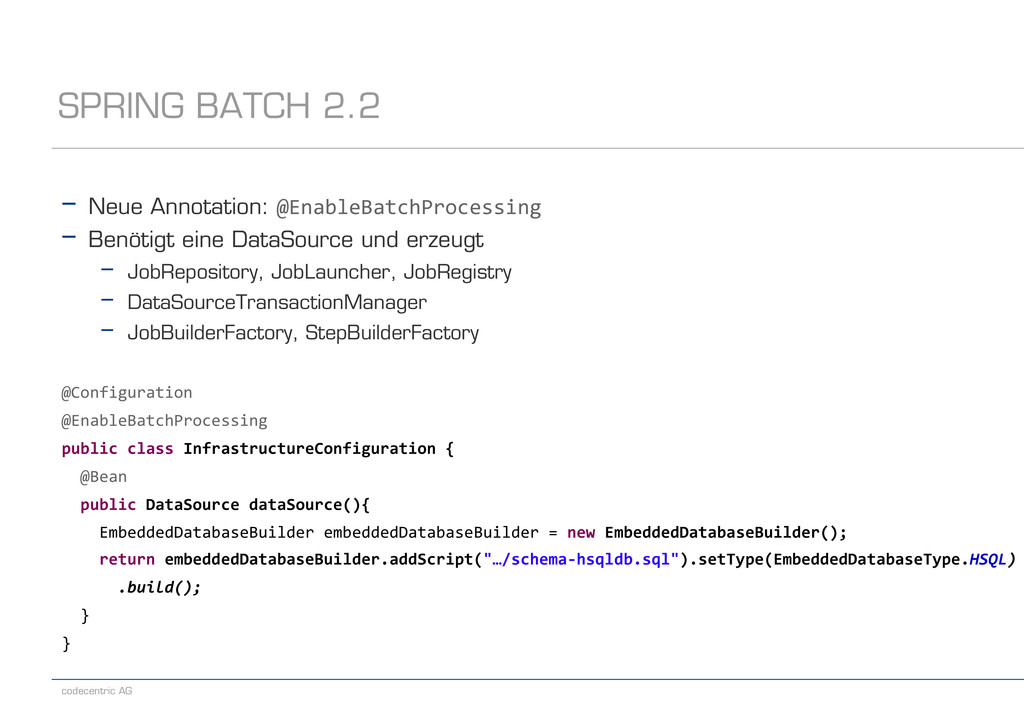Click the "…/schema-hsqldb.sql" string literal
Viewport: 1024px width, 724px height.
click(581, 560)
